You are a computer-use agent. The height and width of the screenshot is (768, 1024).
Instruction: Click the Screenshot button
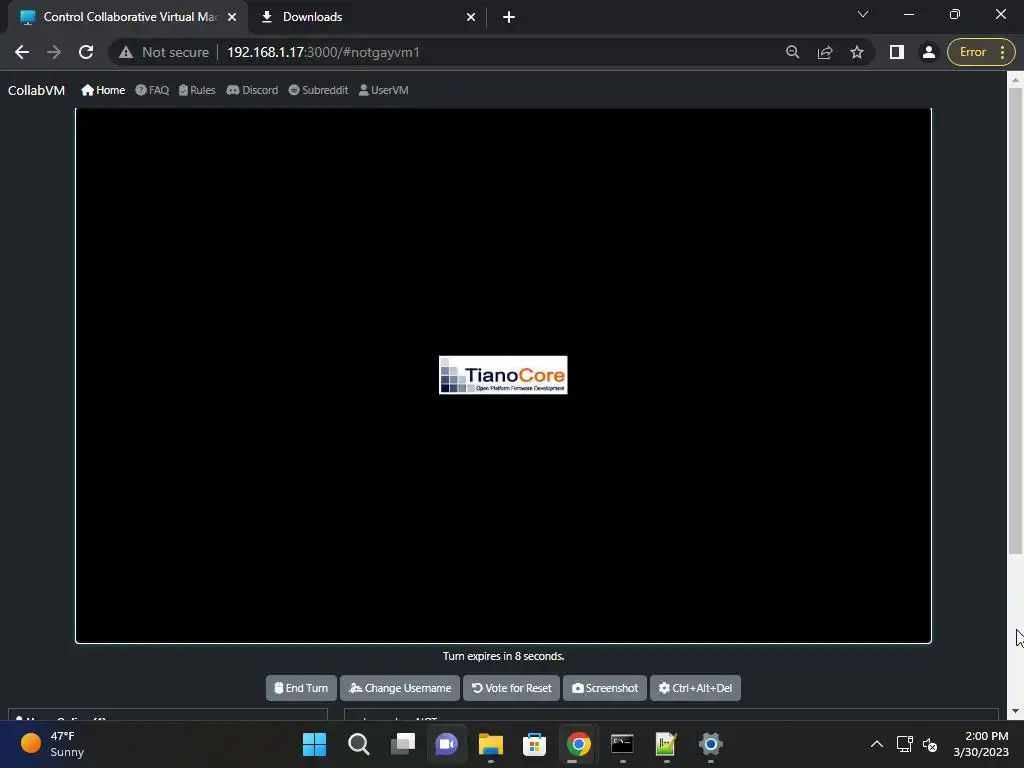(605, 688)
